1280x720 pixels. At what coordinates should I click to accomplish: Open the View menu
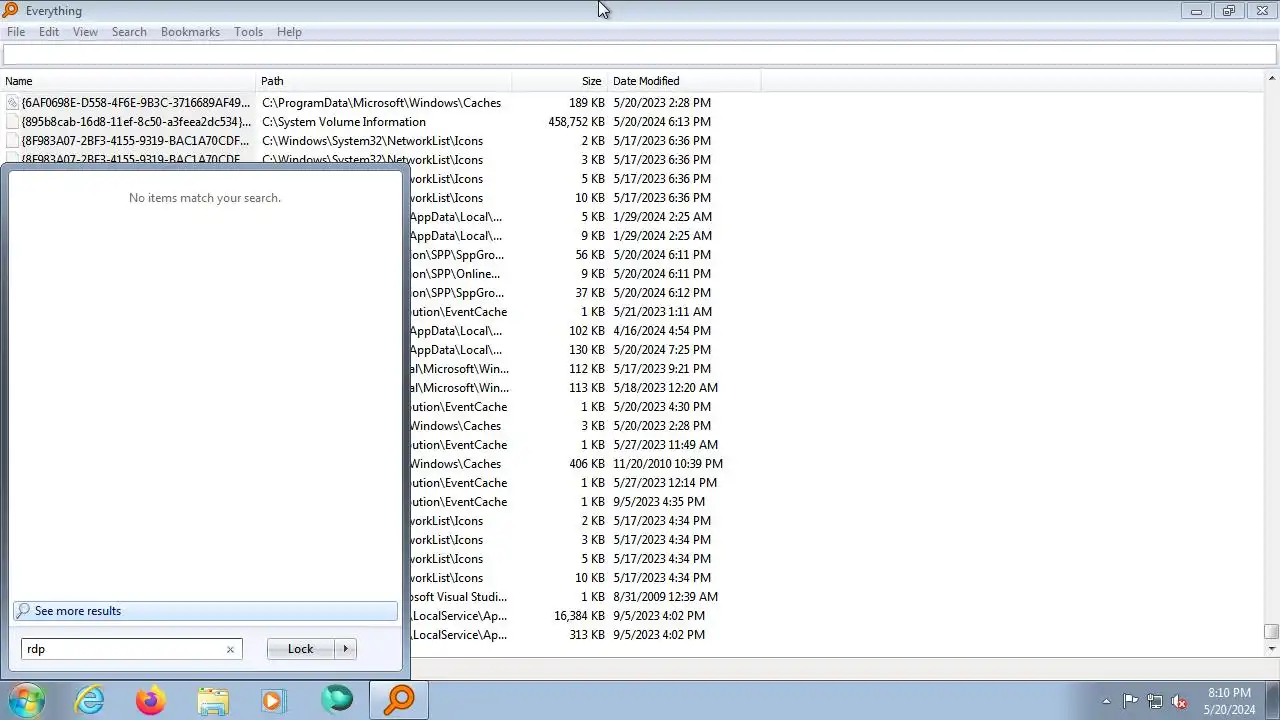coord(85,32)
